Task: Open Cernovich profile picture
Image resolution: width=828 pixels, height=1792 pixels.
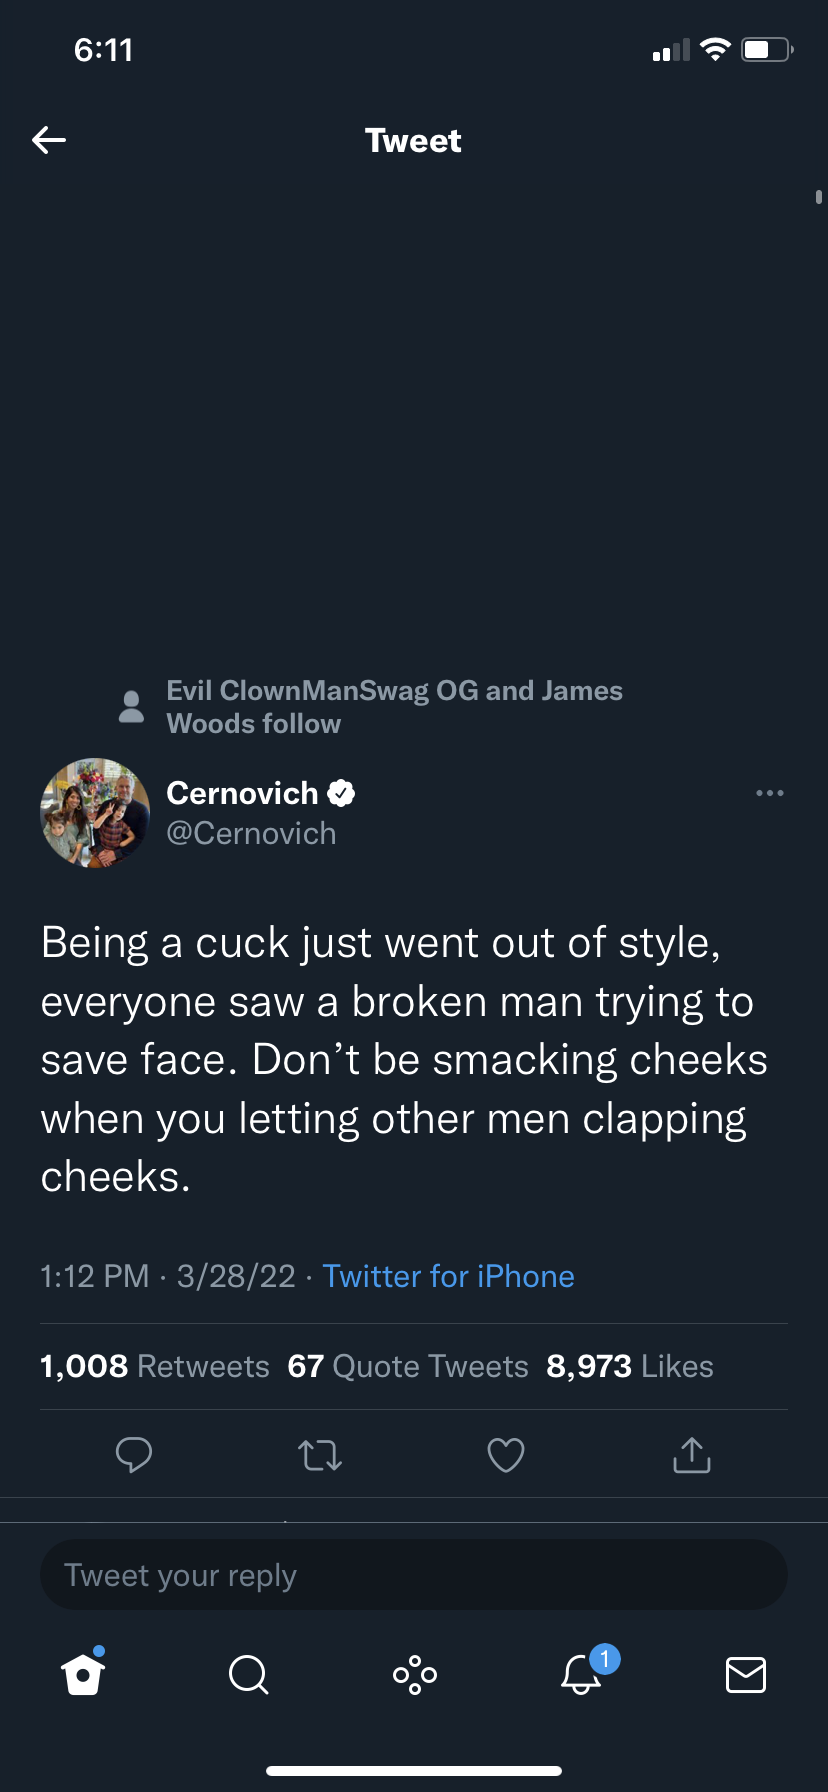Action: point(95,813)
